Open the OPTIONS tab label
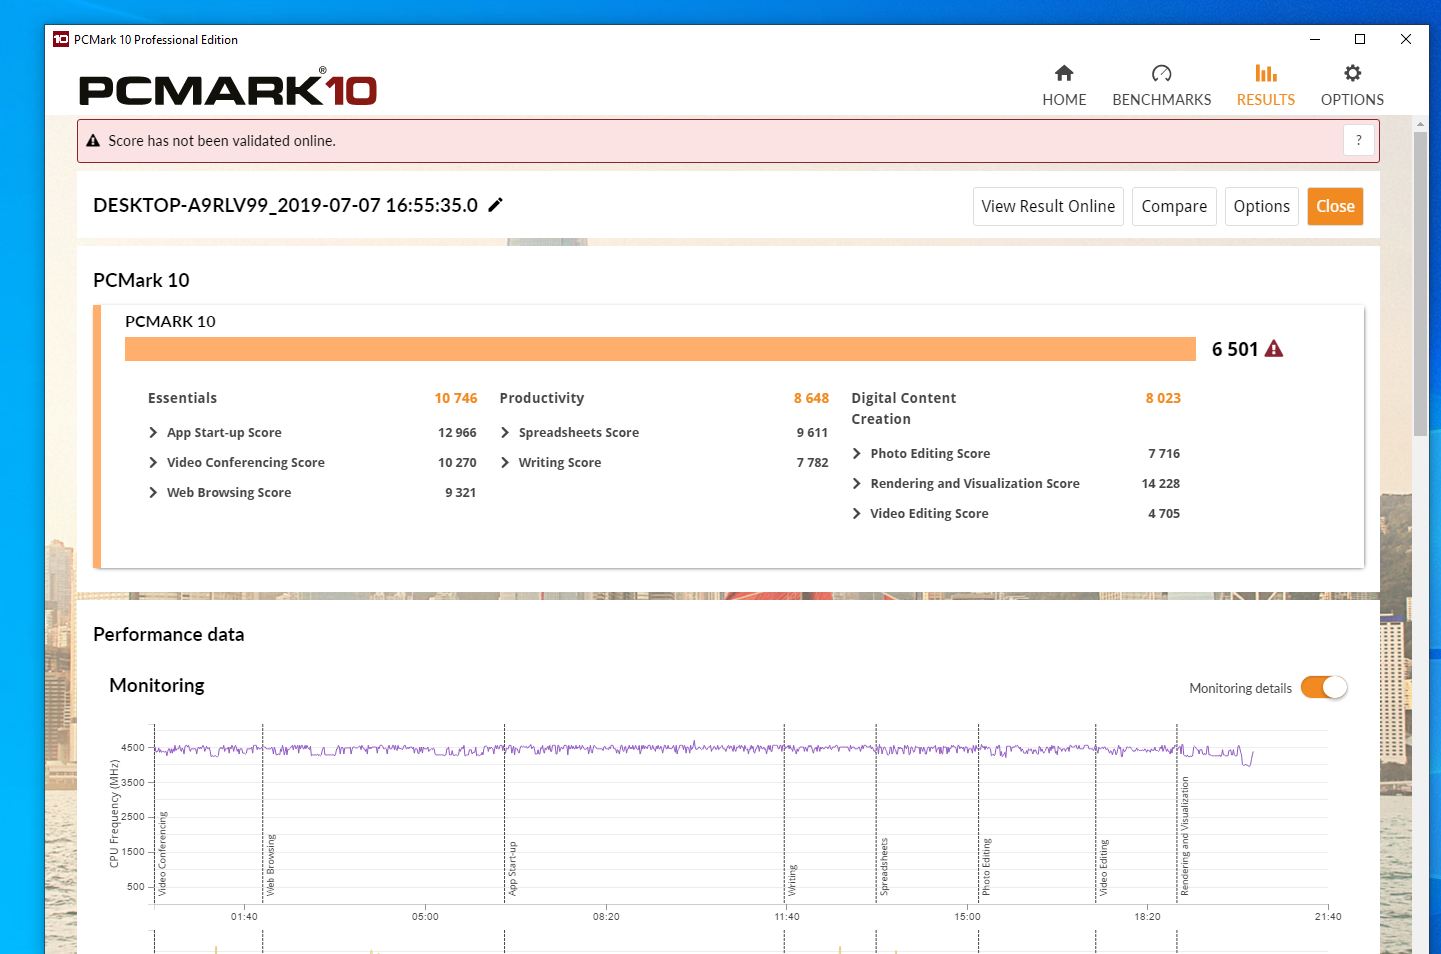Image resolution: width=1441 pixels, height=954 pixels. click(1352, 100)
